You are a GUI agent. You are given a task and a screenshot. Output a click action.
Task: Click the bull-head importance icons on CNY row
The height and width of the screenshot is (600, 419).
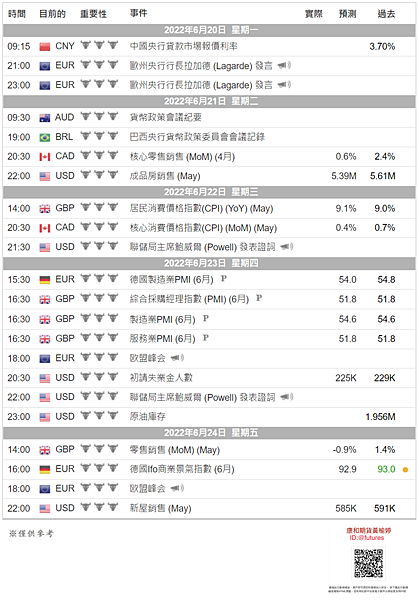tap(99, 46)
